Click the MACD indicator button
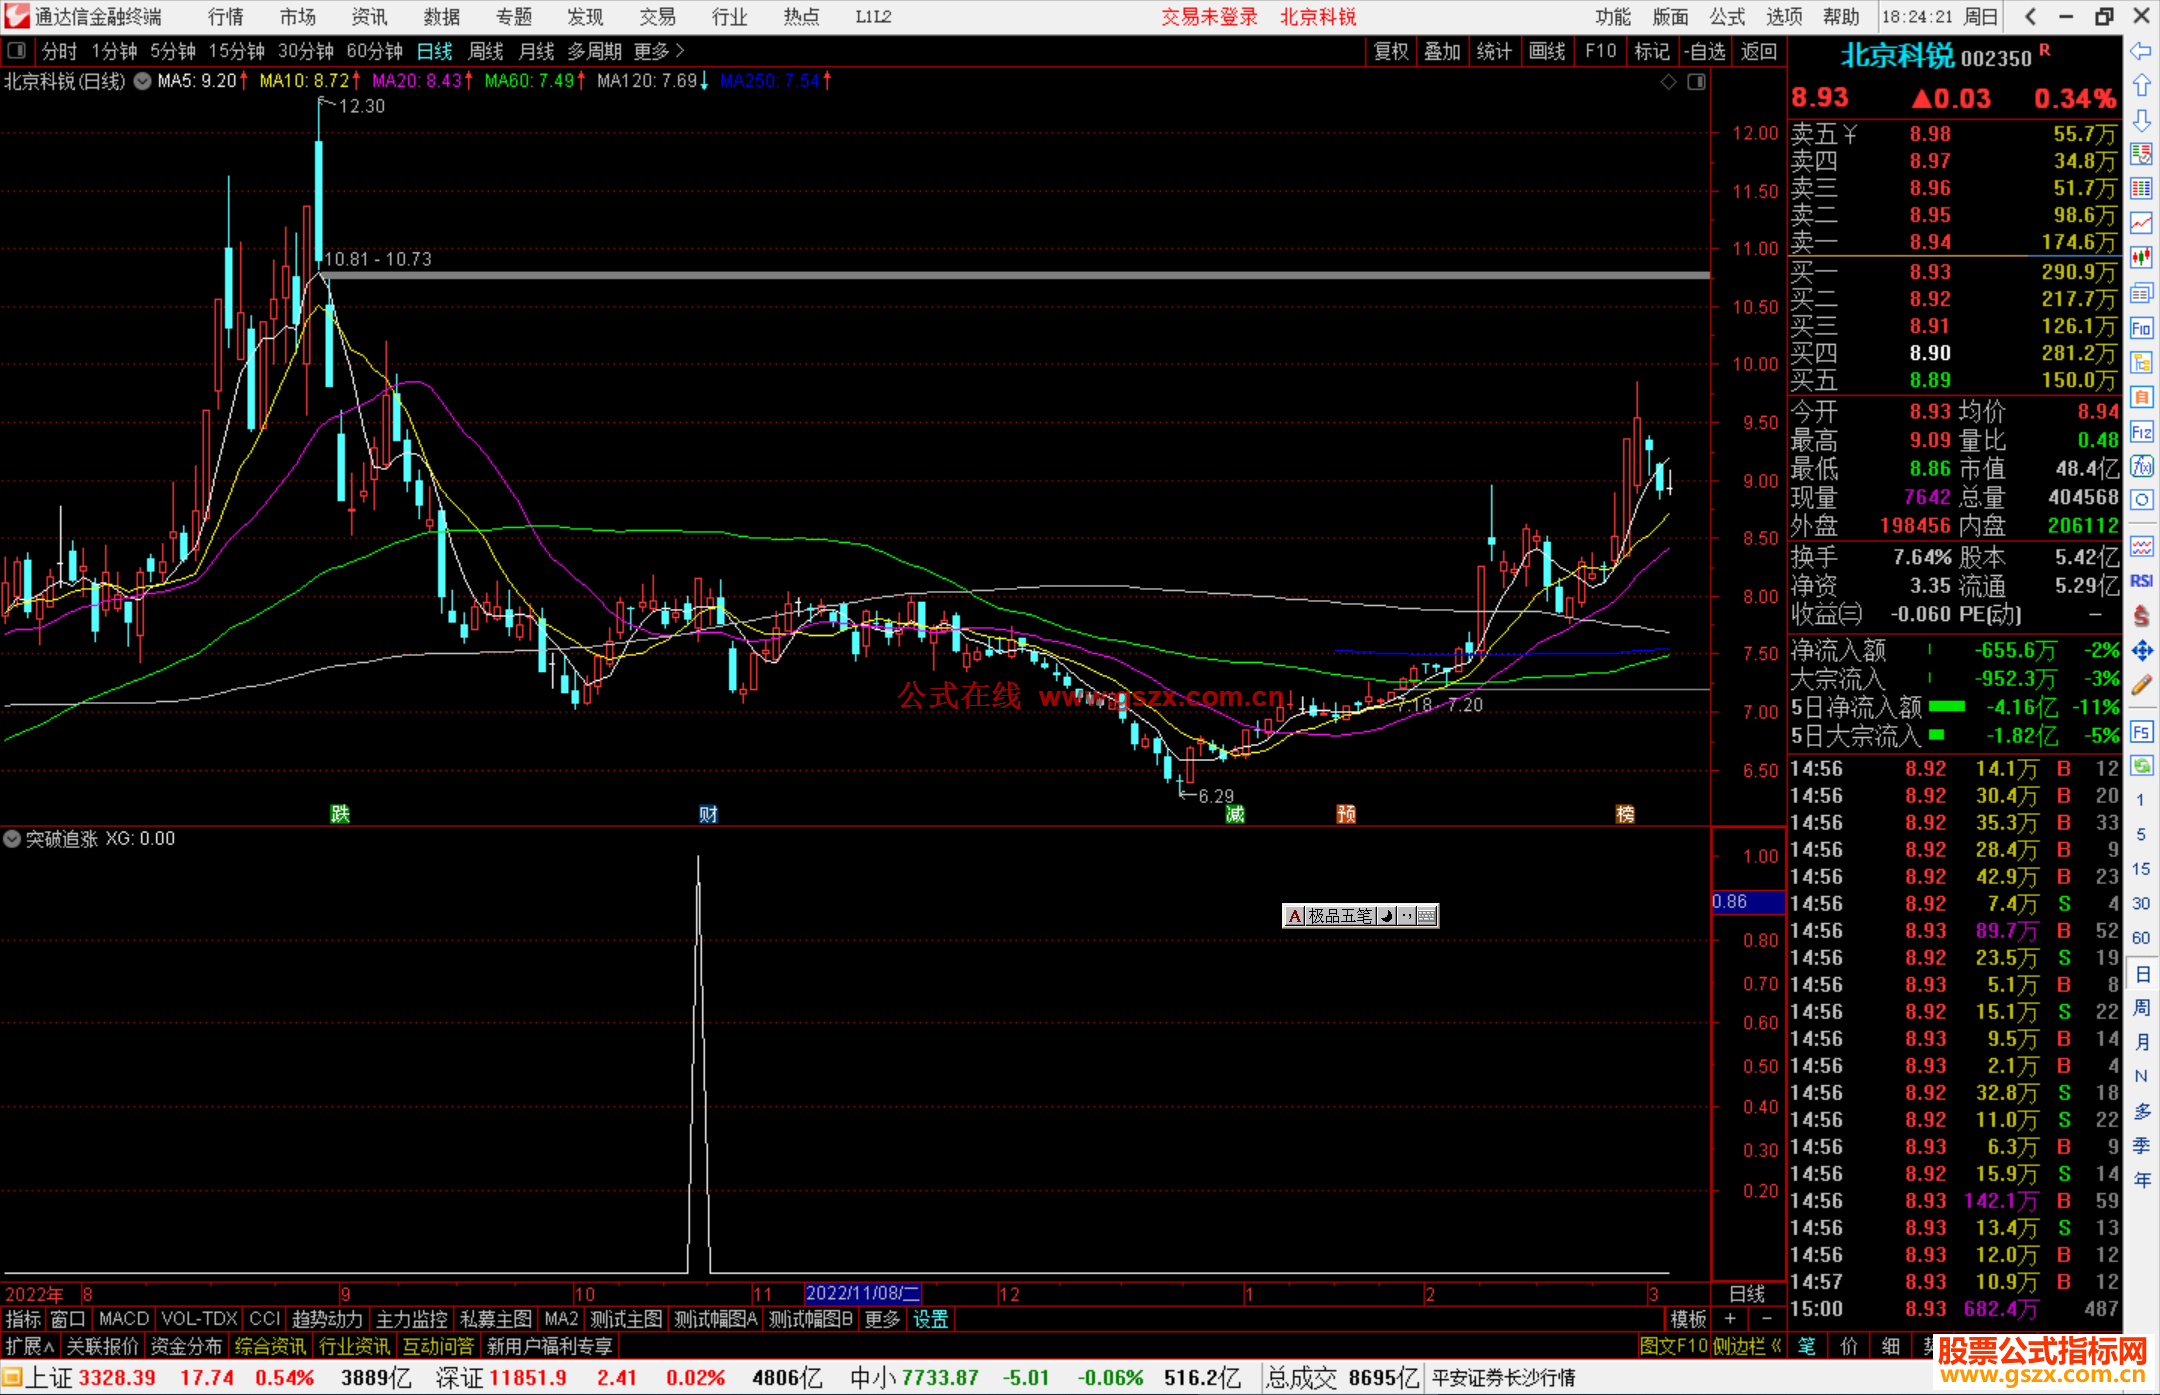2160x1395 pixels. coord(123,1319)
